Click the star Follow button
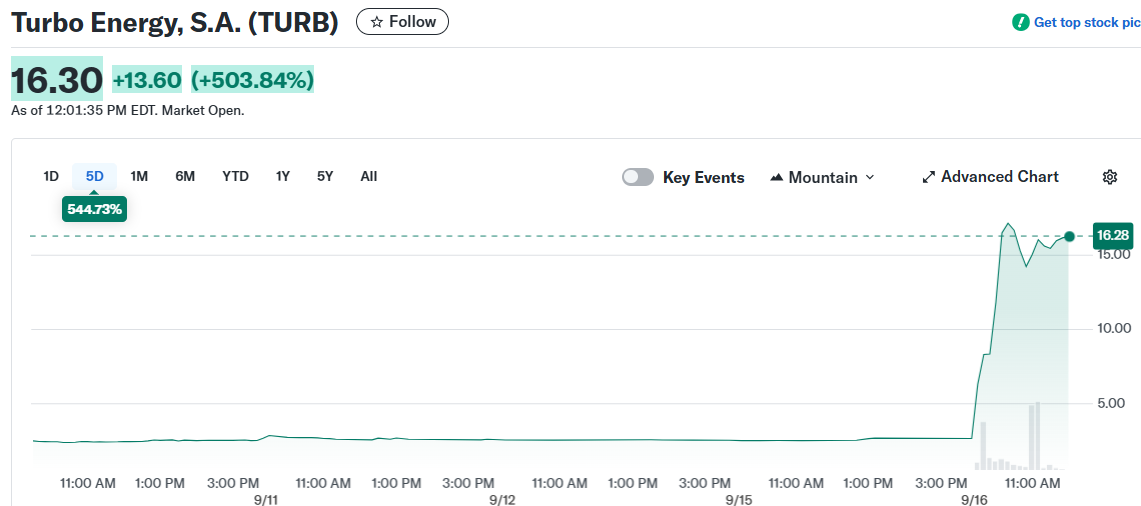Viewport: 1141px width, 506px height. coord(402,22)
